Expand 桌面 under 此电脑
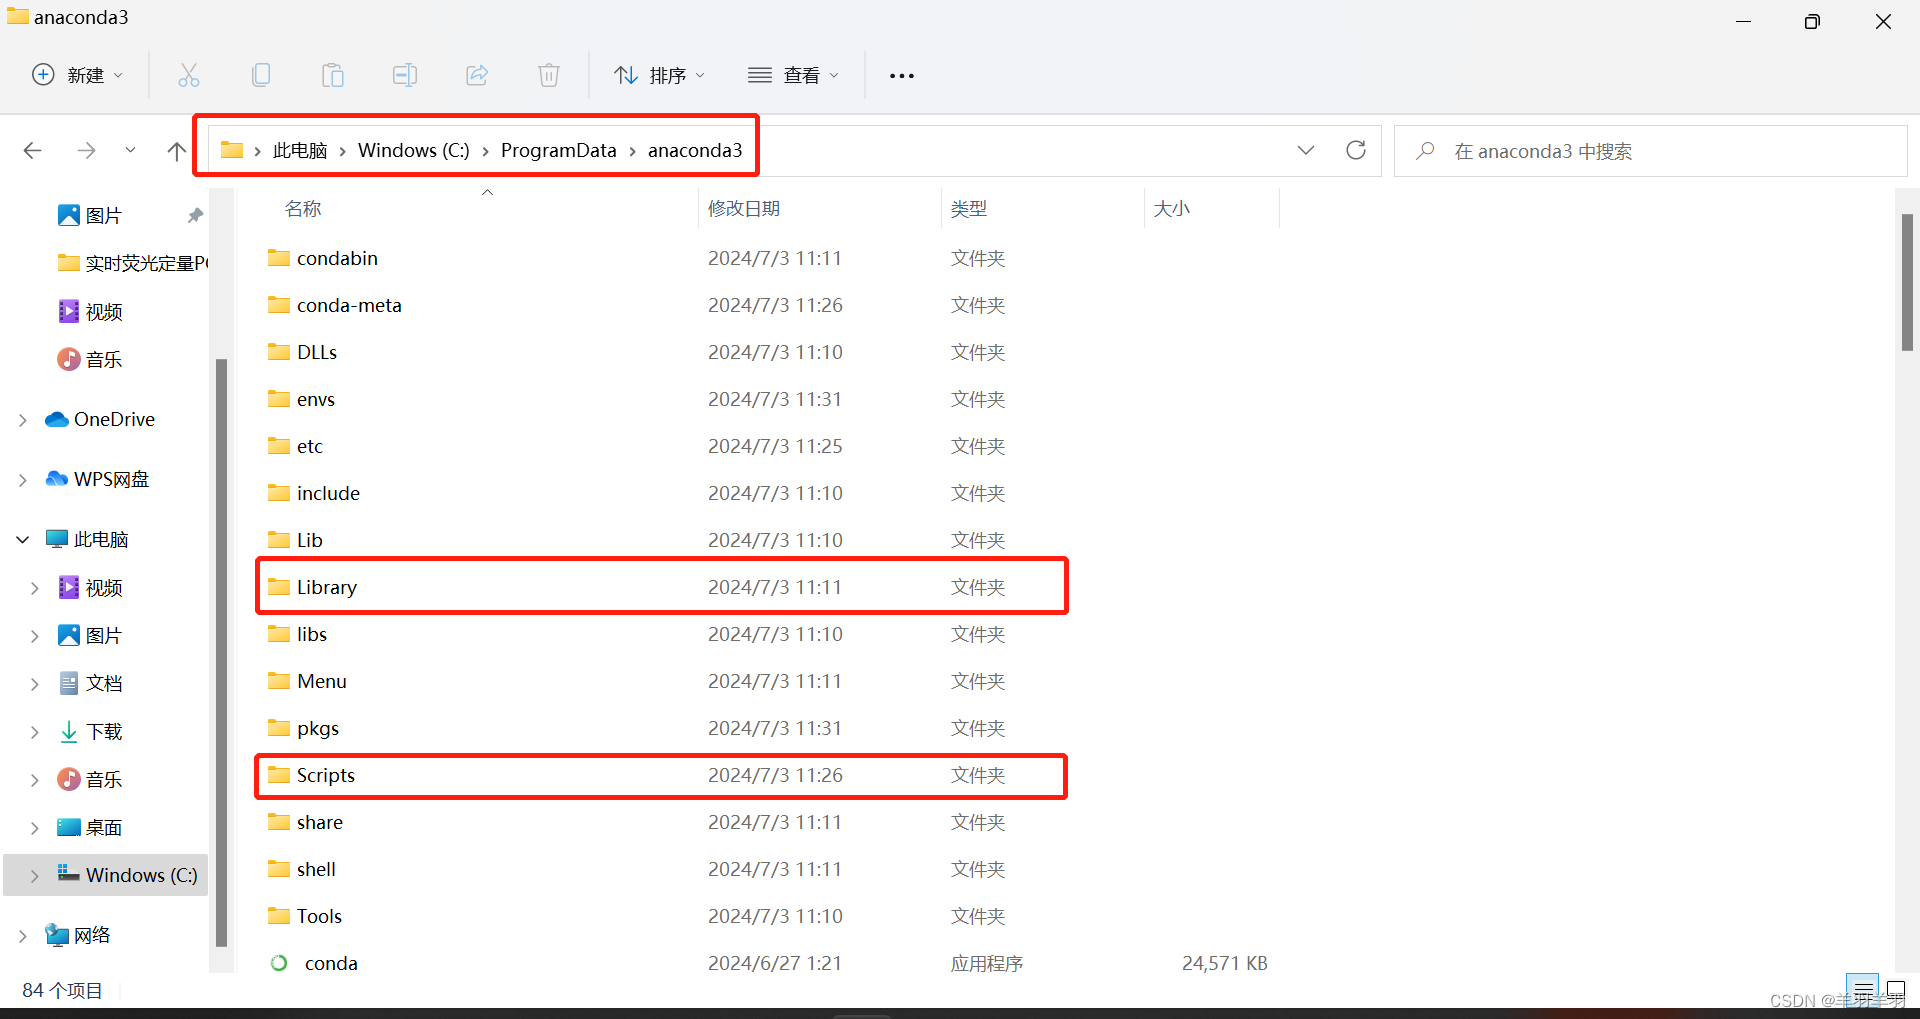Screen dimensions: 1920x1019 pos(35,828)
